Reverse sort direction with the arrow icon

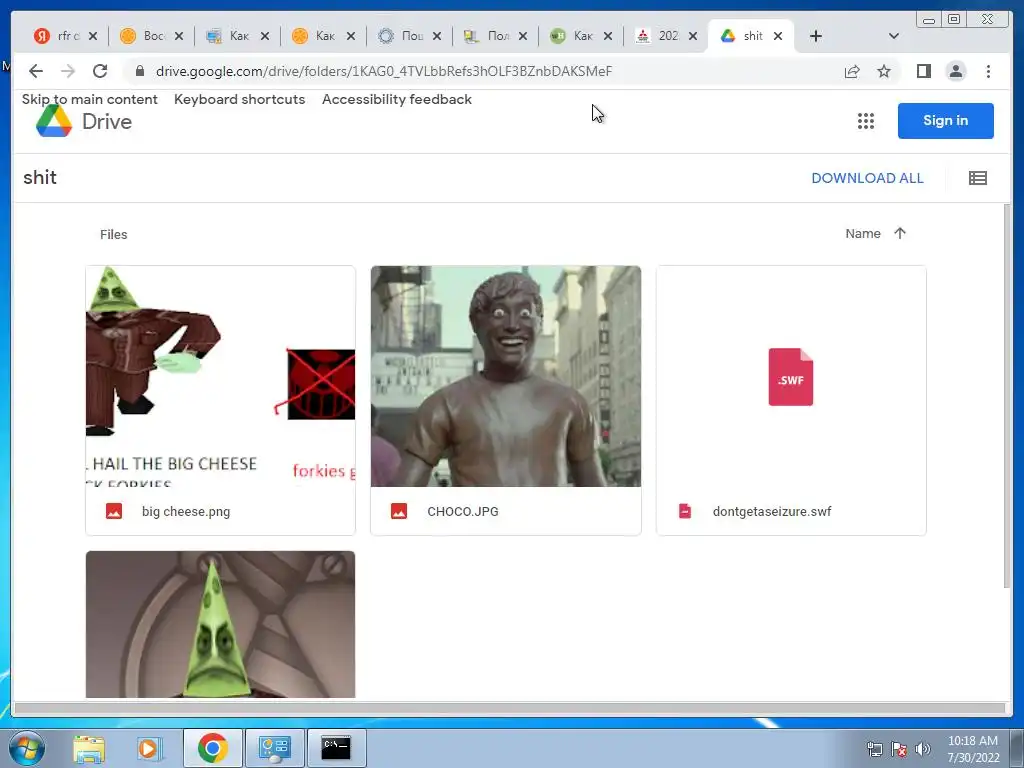pyautogui.click(x=900, y=233)
